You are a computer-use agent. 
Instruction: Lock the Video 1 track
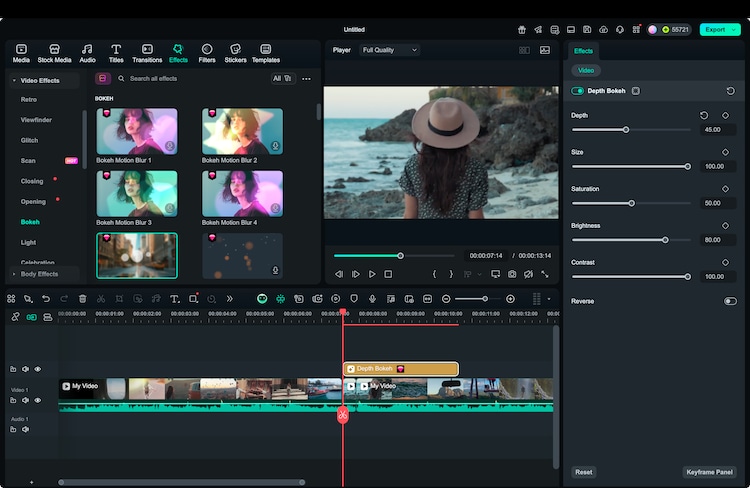pyautogui.click(x=13, y=400)
